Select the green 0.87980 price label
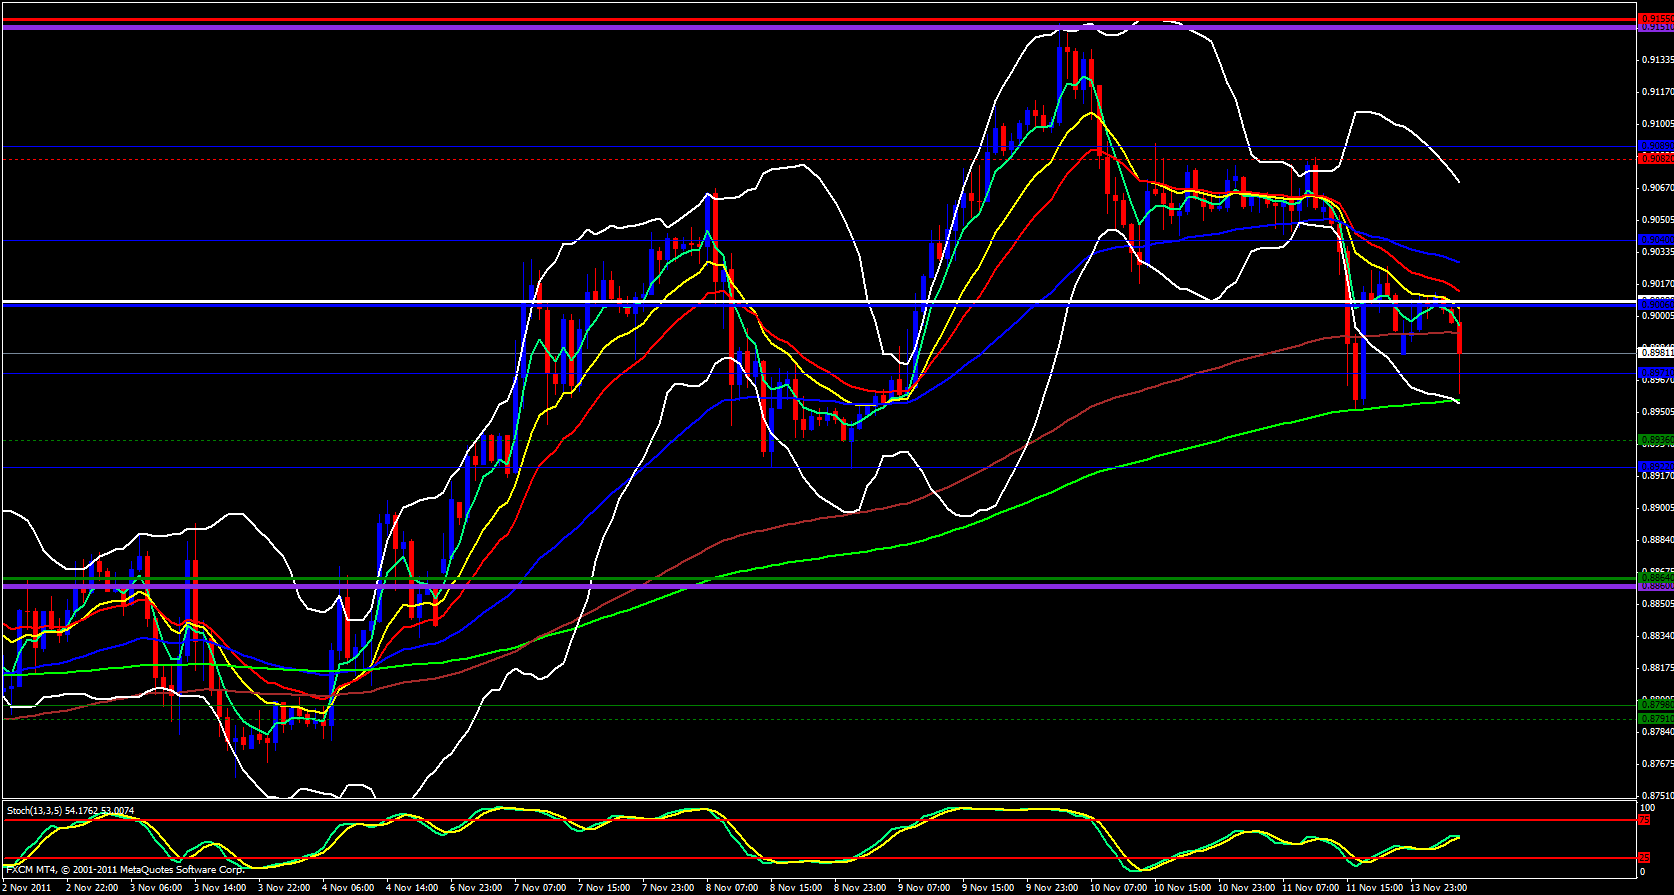This screenshot has width=1674, height=895. (x=1655, y=705)
